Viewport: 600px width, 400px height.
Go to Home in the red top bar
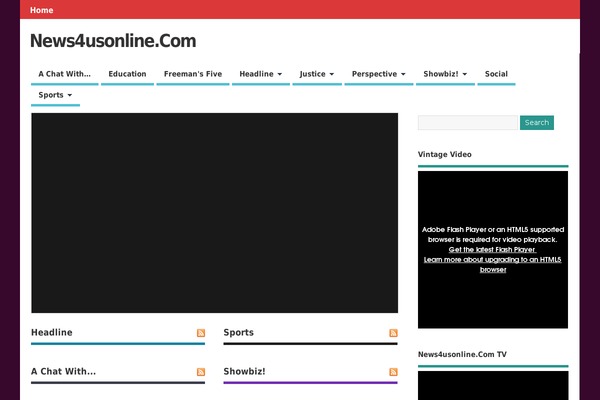[x=42, y=10]
